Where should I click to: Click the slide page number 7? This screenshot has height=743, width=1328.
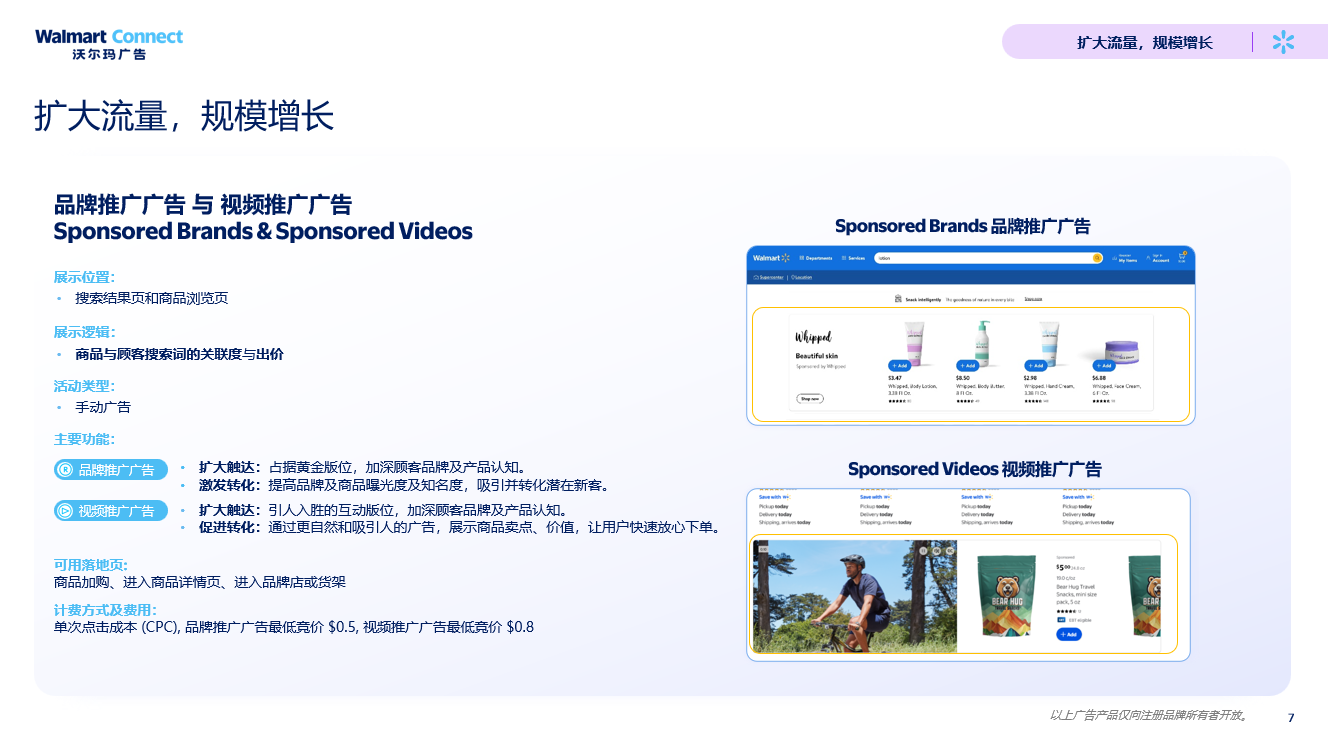click(1290, 718)
